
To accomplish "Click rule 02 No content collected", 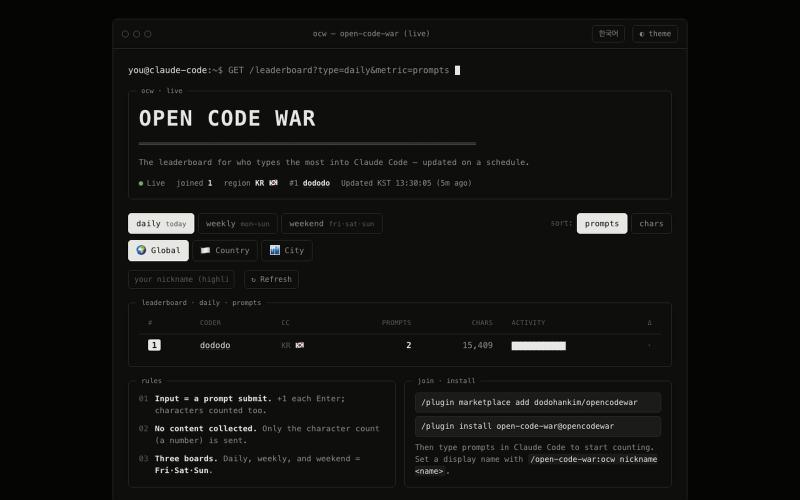I will [x=259, y=435].
